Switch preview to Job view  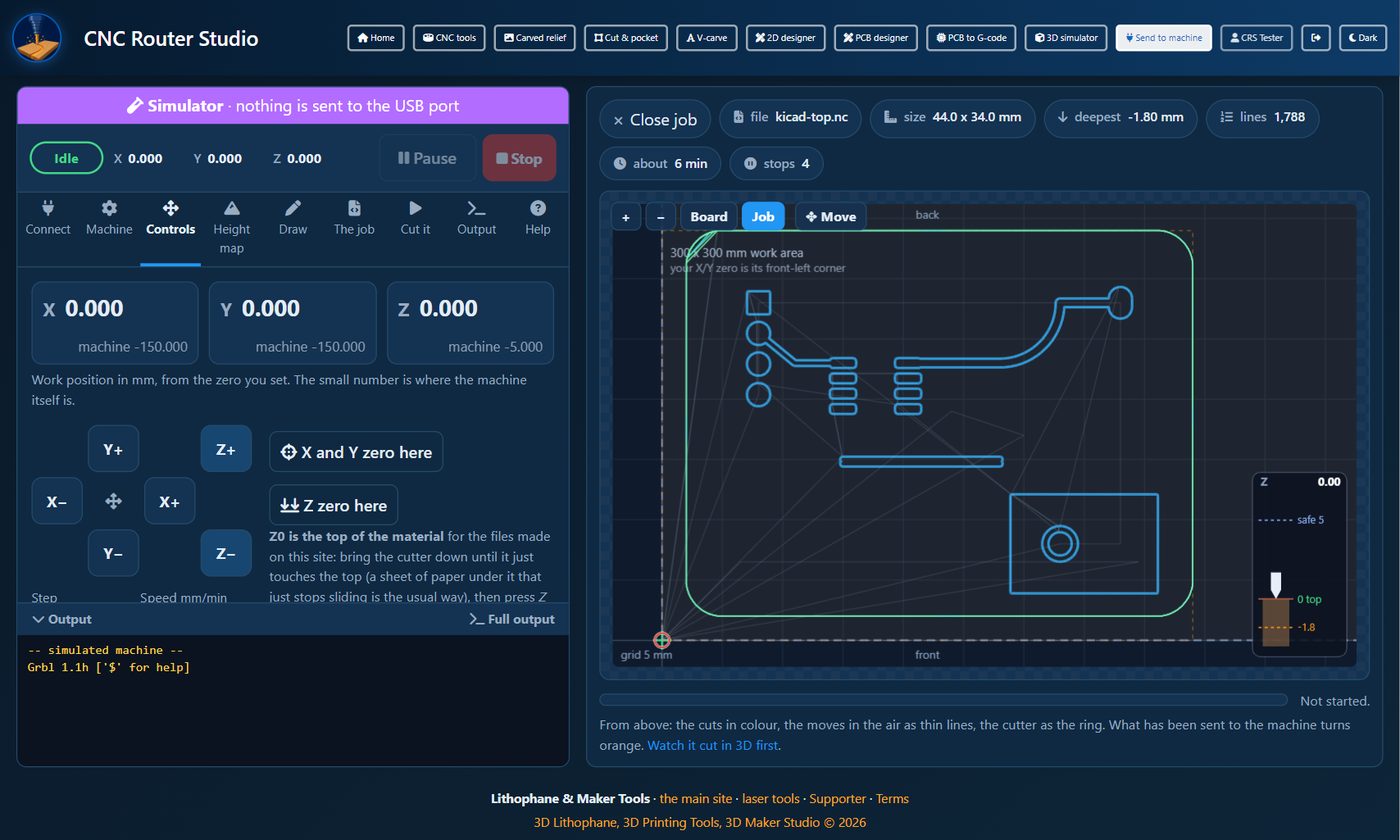coord(763,217)
